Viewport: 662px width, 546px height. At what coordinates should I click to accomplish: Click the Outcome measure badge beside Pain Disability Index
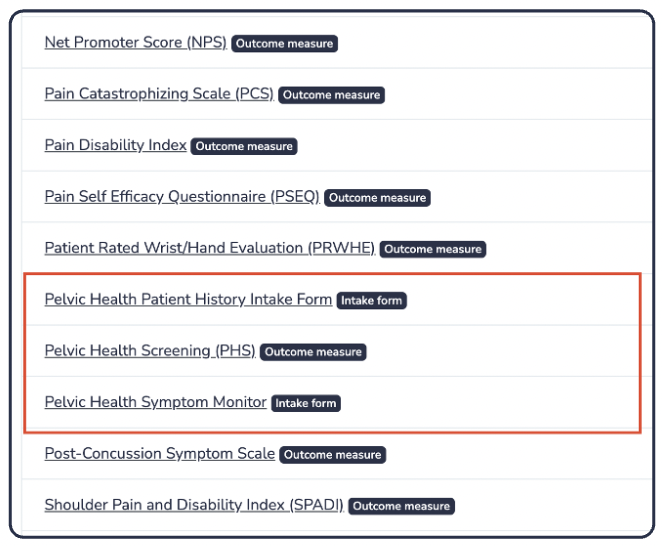[x=244, y=147]
